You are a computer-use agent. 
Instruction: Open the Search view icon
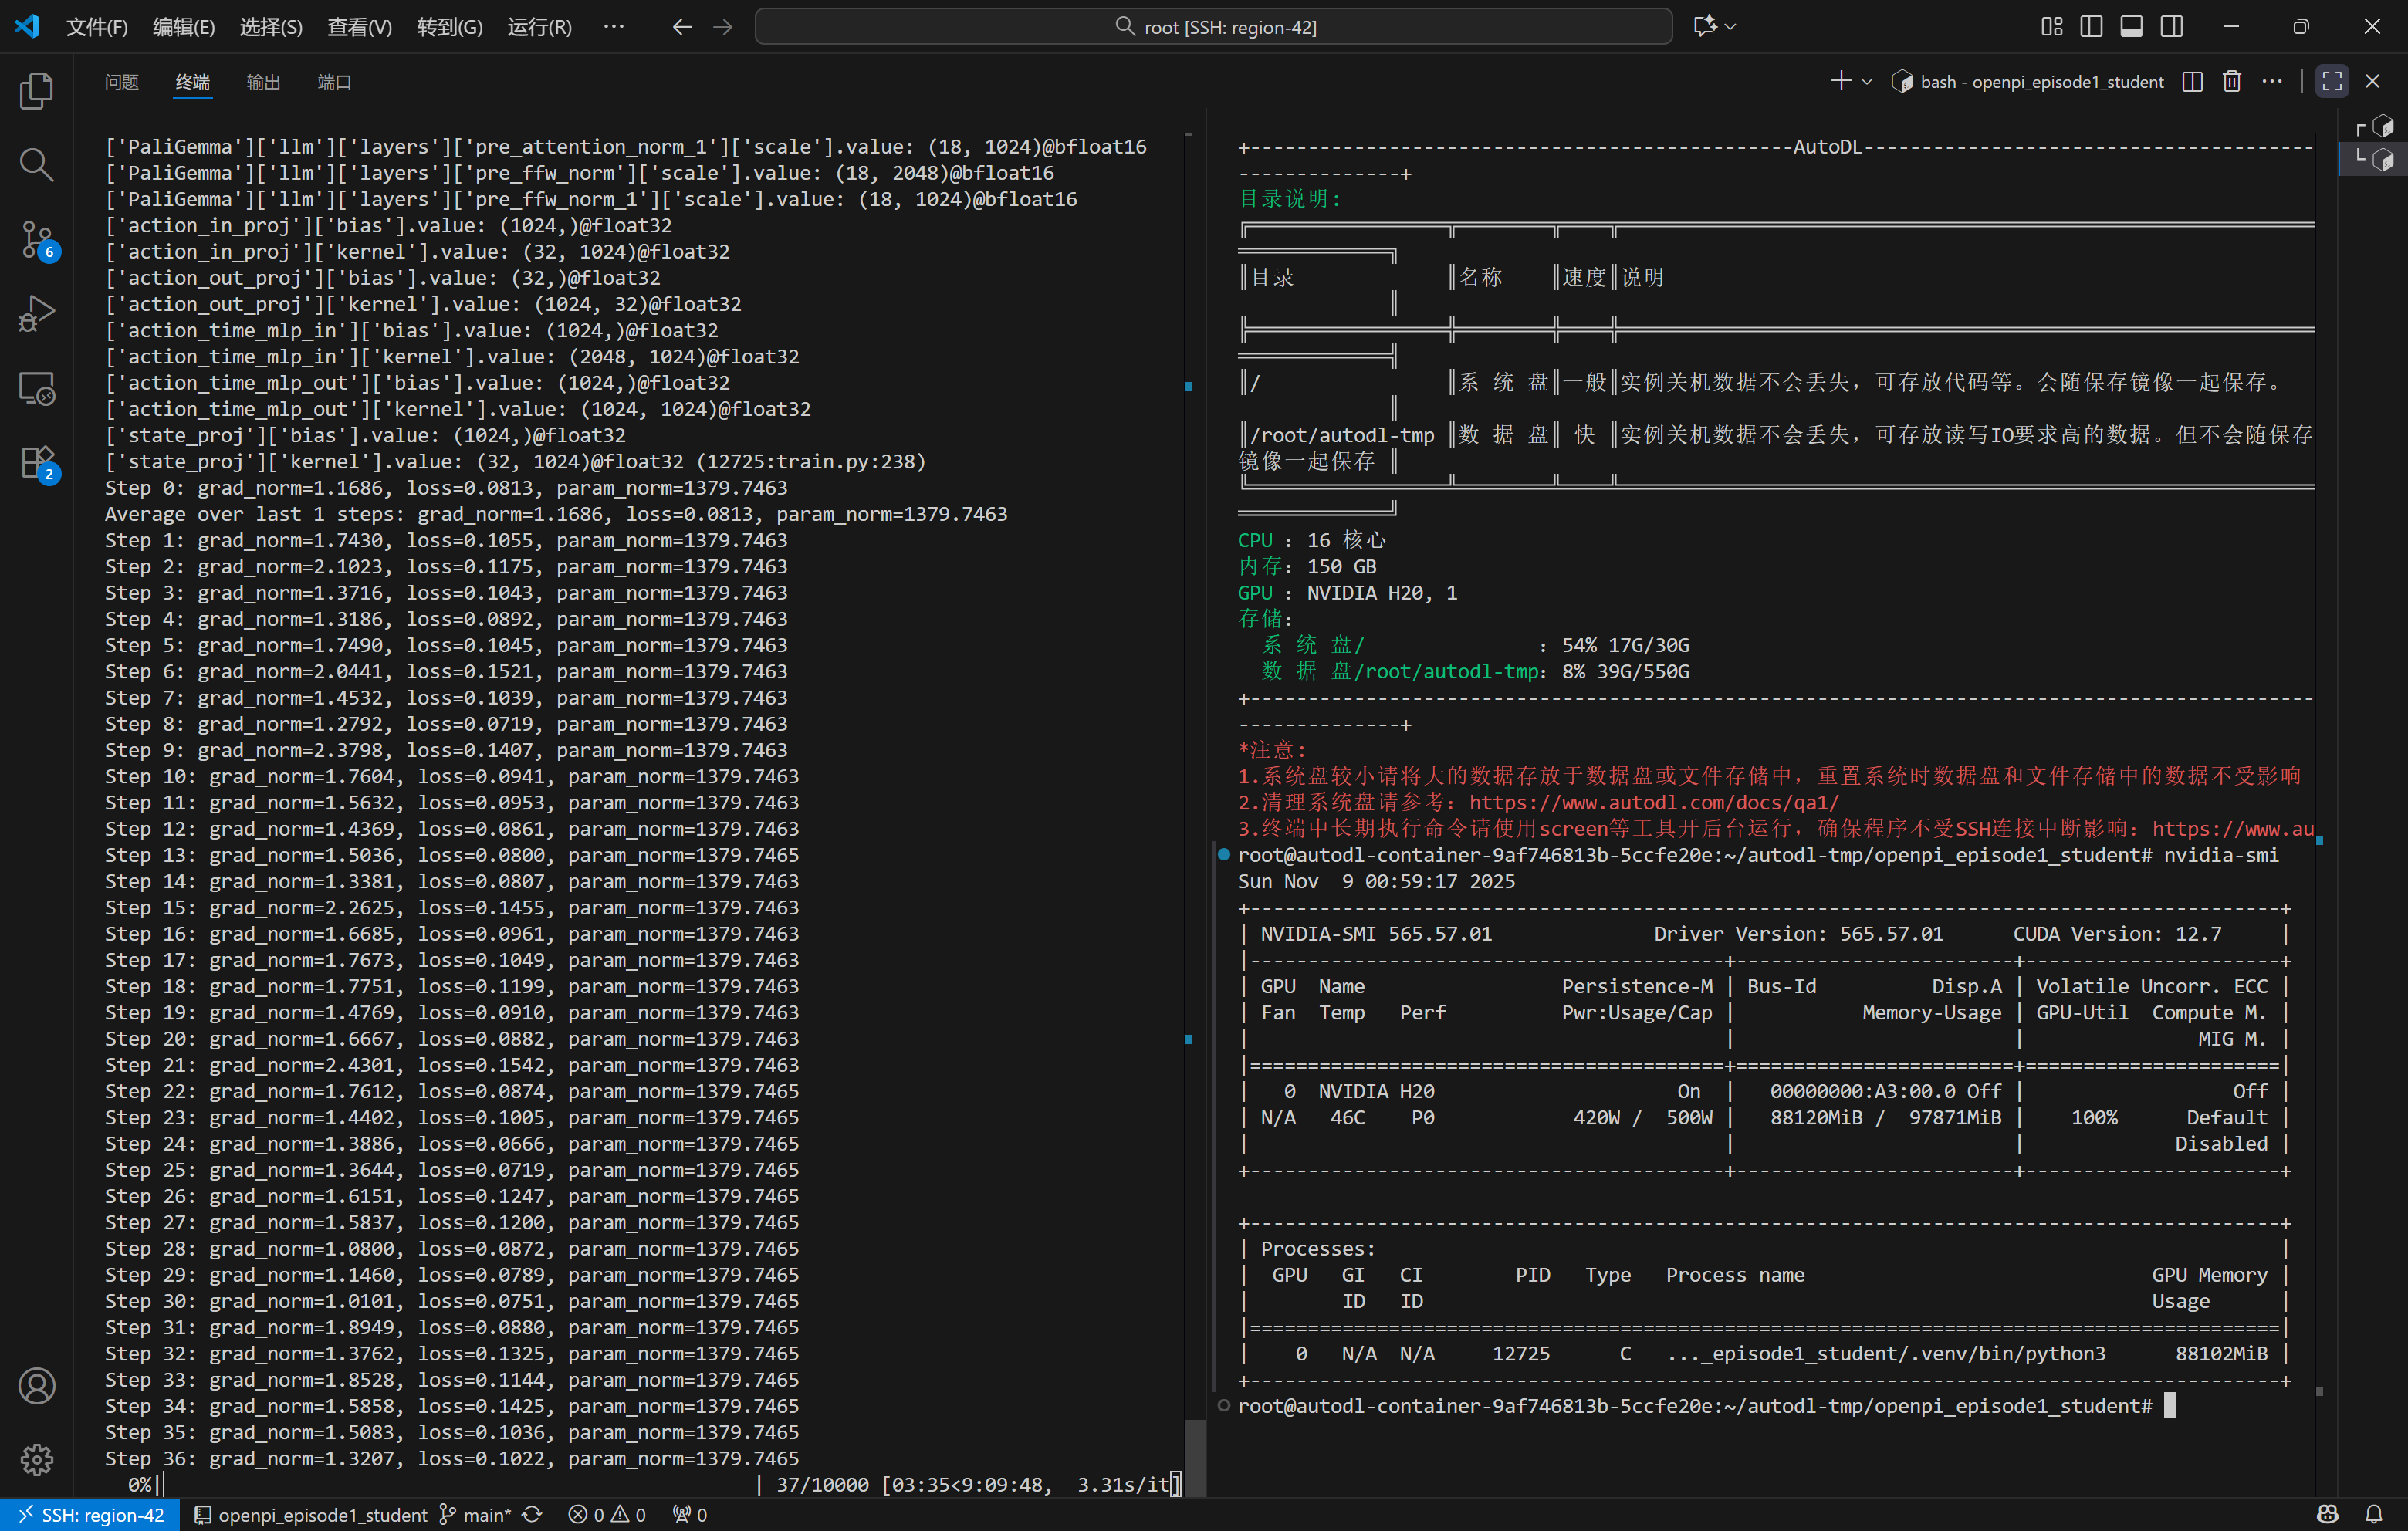[36, 164]
